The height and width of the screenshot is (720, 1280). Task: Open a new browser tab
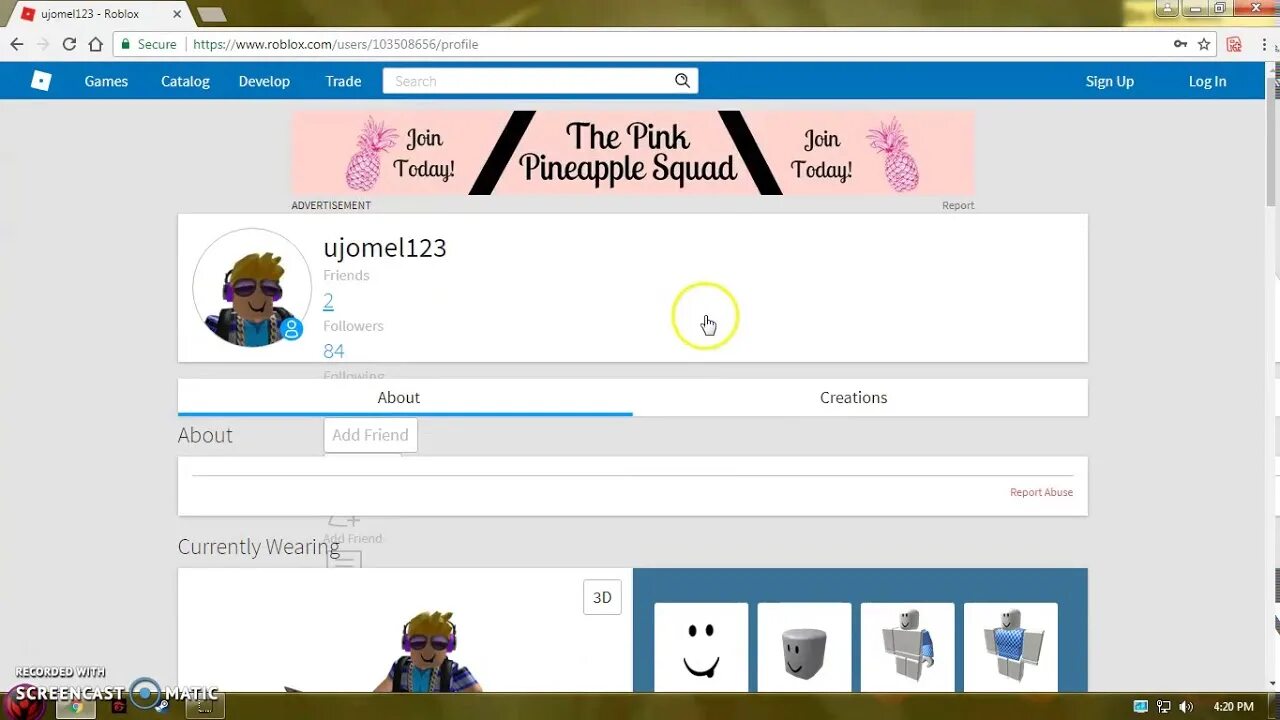tap(211, 14)
